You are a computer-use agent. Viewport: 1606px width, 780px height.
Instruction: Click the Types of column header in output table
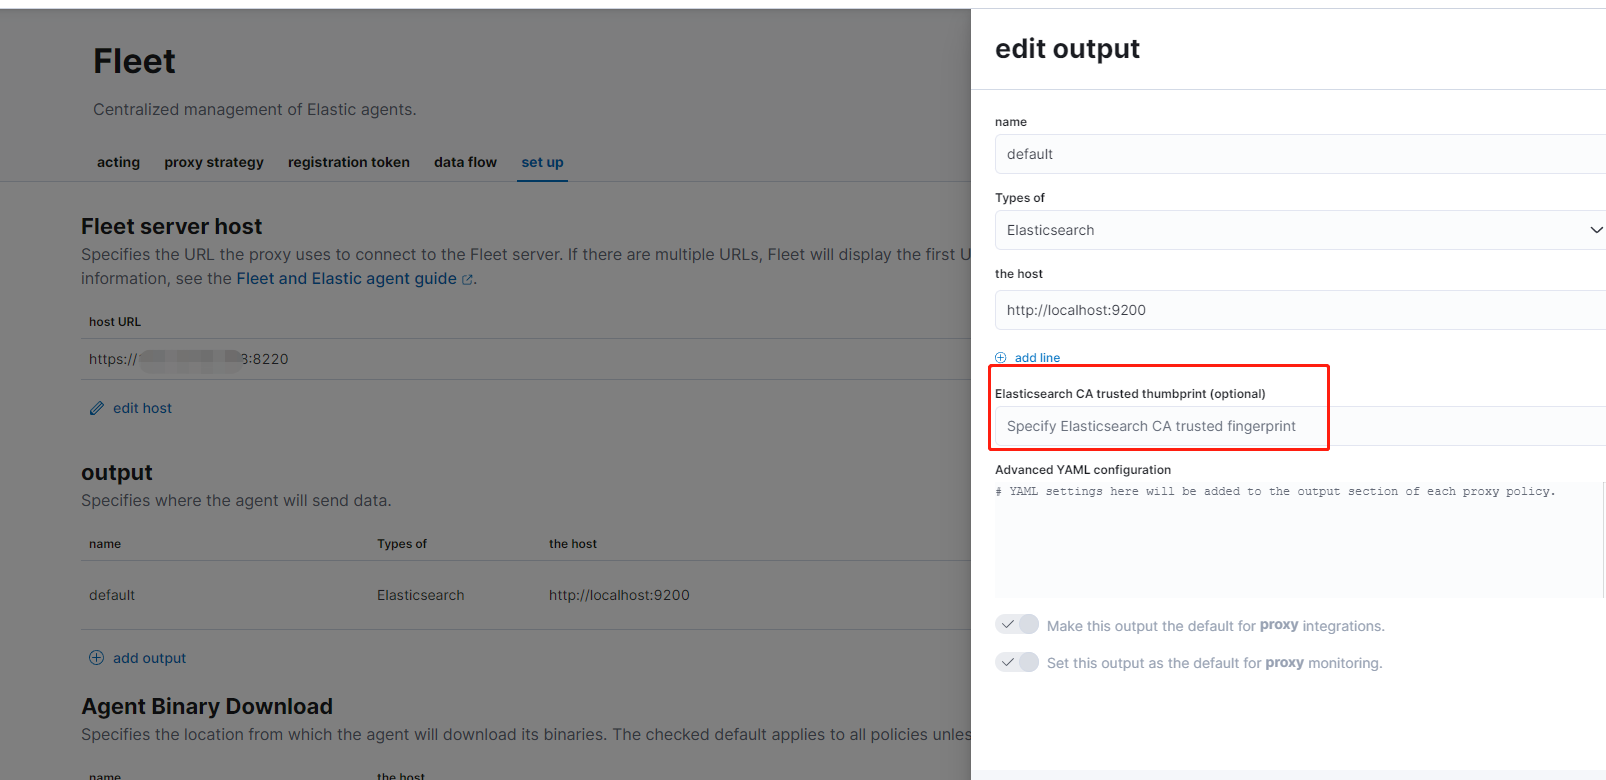click(x=402, y=544)
